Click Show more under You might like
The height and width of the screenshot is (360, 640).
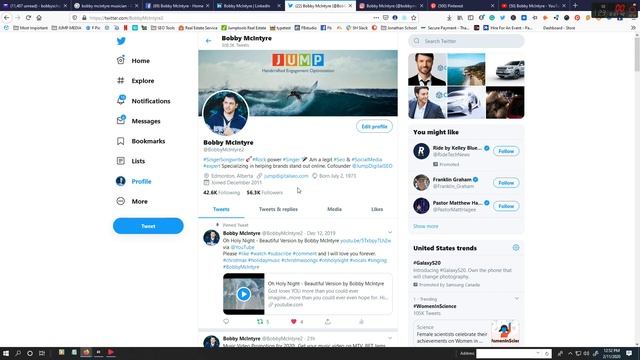(x=425, y=226)
